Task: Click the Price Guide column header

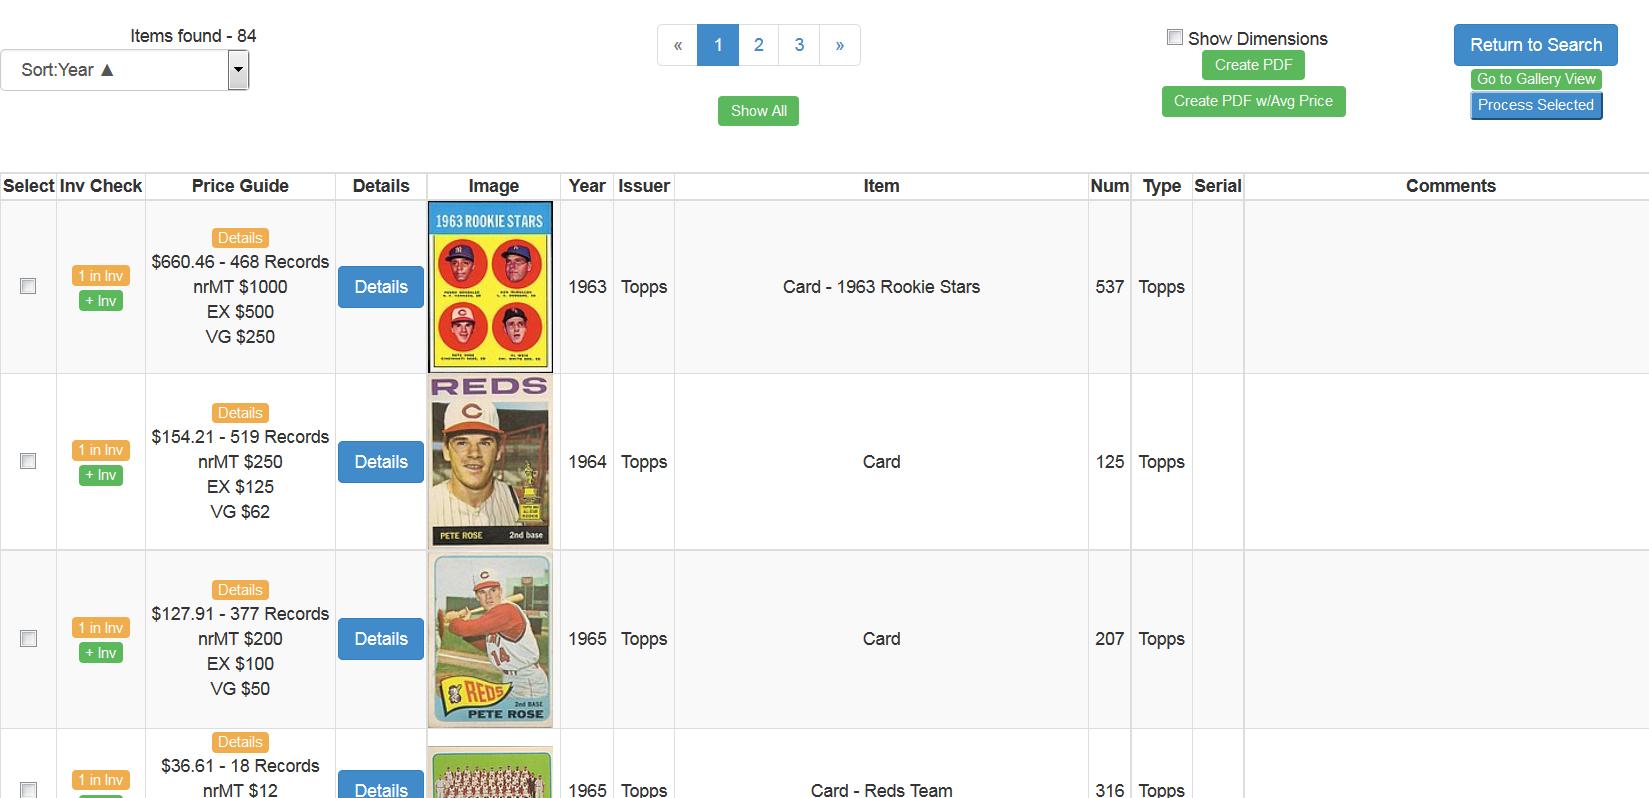Action: 240,186
